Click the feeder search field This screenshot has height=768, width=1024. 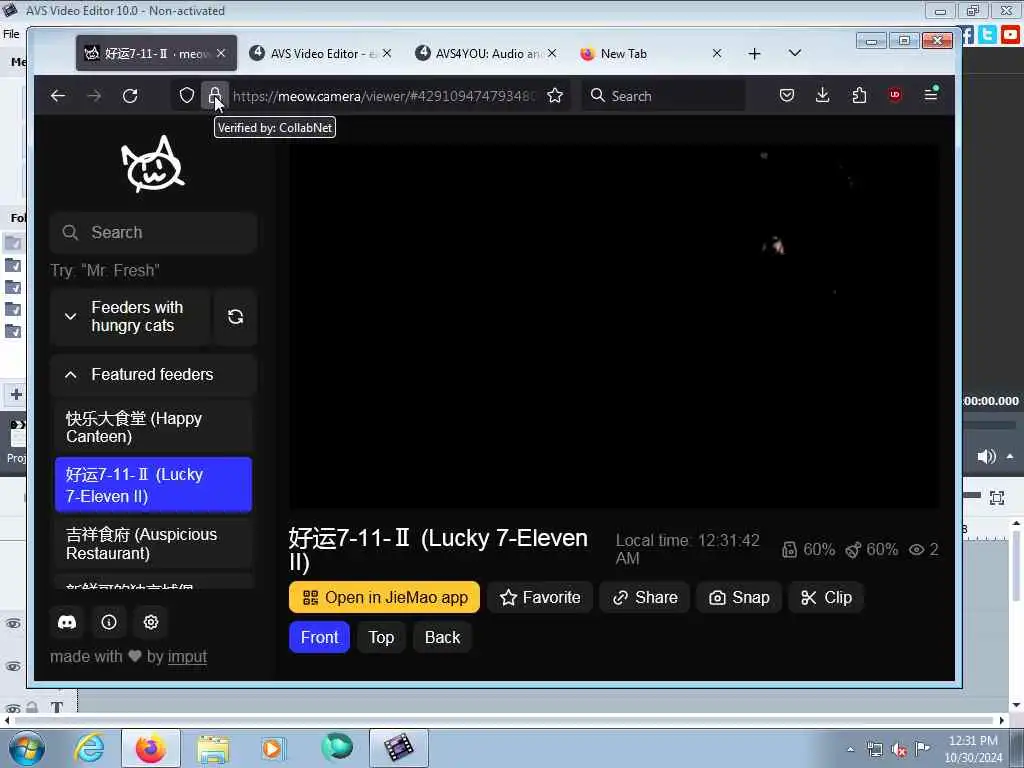click(x=153, y=232)
